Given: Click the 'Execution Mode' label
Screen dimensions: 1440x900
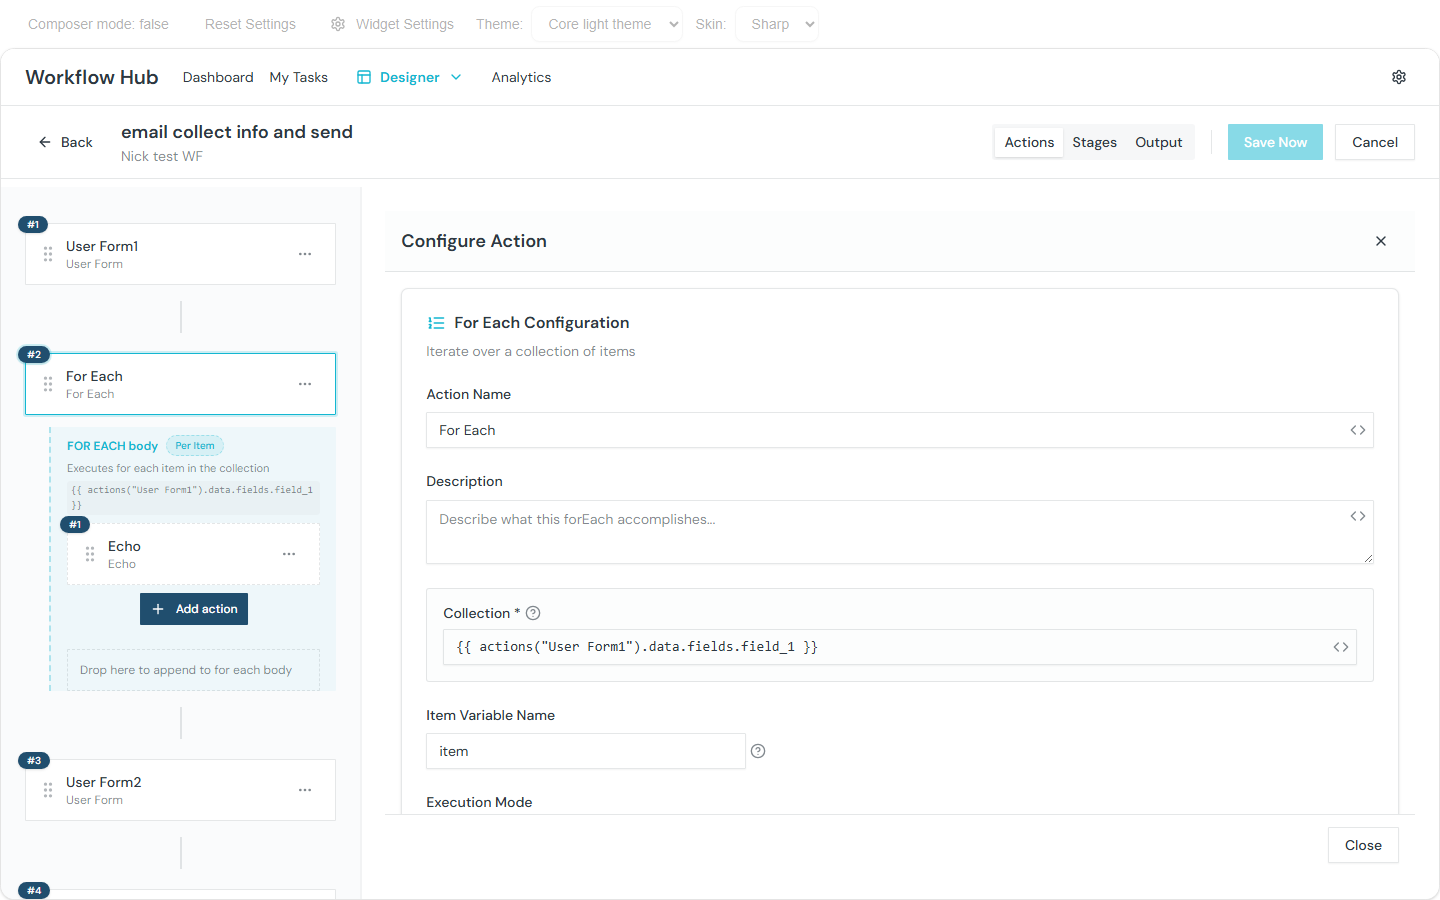Looking at the screenshot, I should pos(479,802).
